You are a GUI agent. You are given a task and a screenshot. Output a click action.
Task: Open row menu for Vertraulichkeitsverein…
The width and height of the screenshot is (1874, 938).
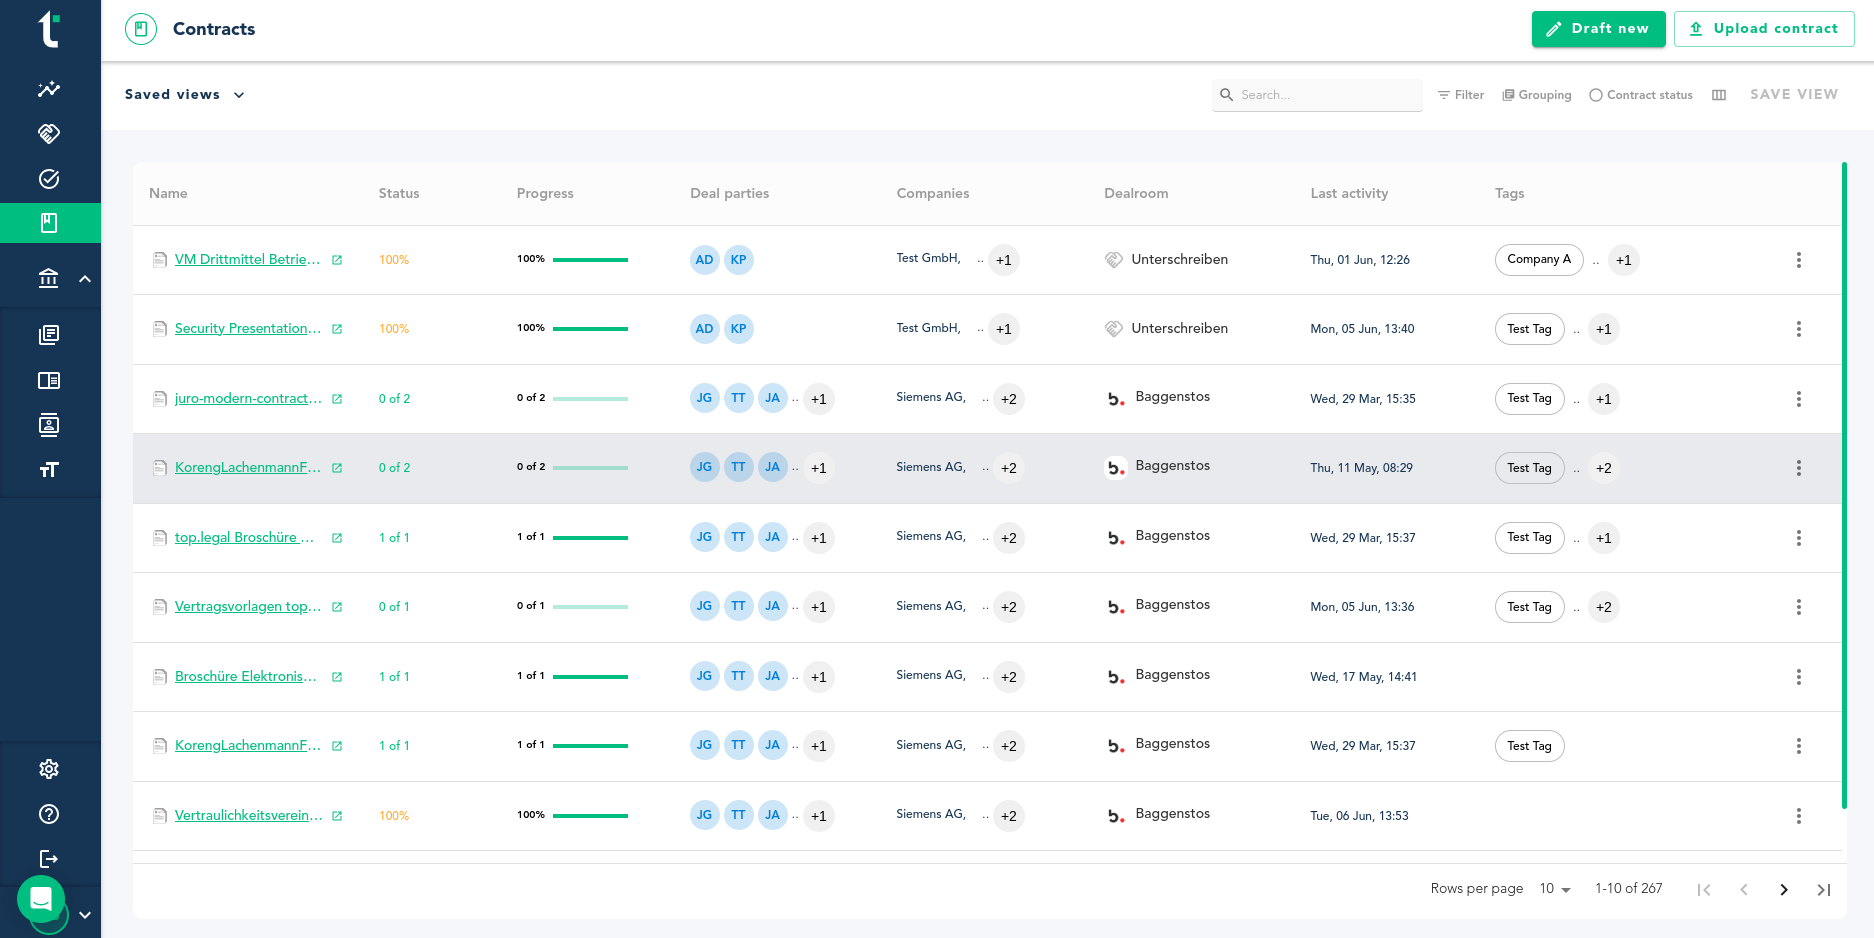[1798, 816]
